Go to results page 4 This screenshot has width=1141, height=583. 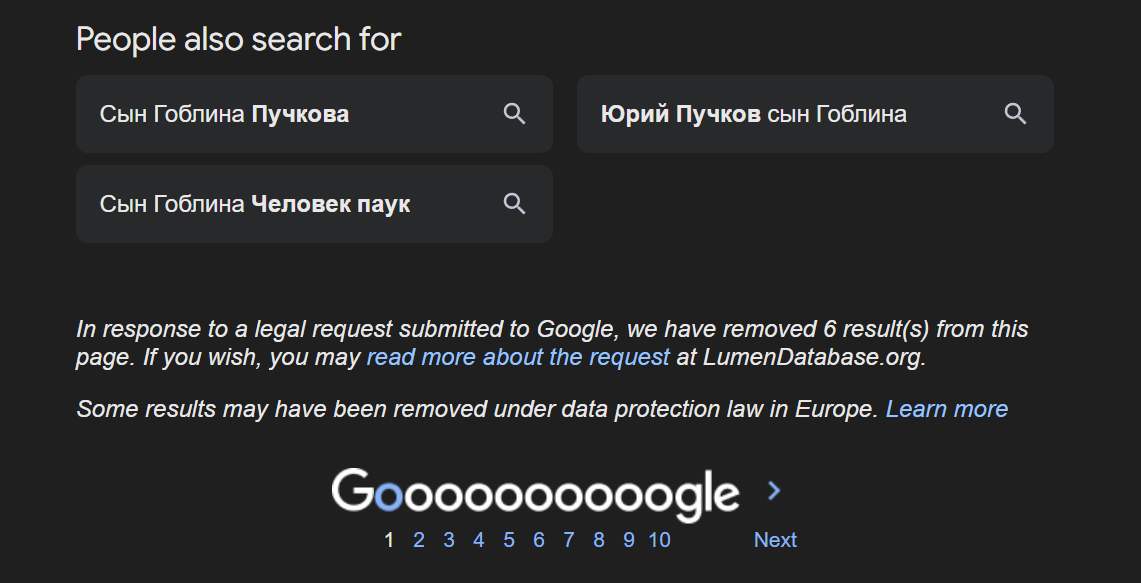pos(478,540)
